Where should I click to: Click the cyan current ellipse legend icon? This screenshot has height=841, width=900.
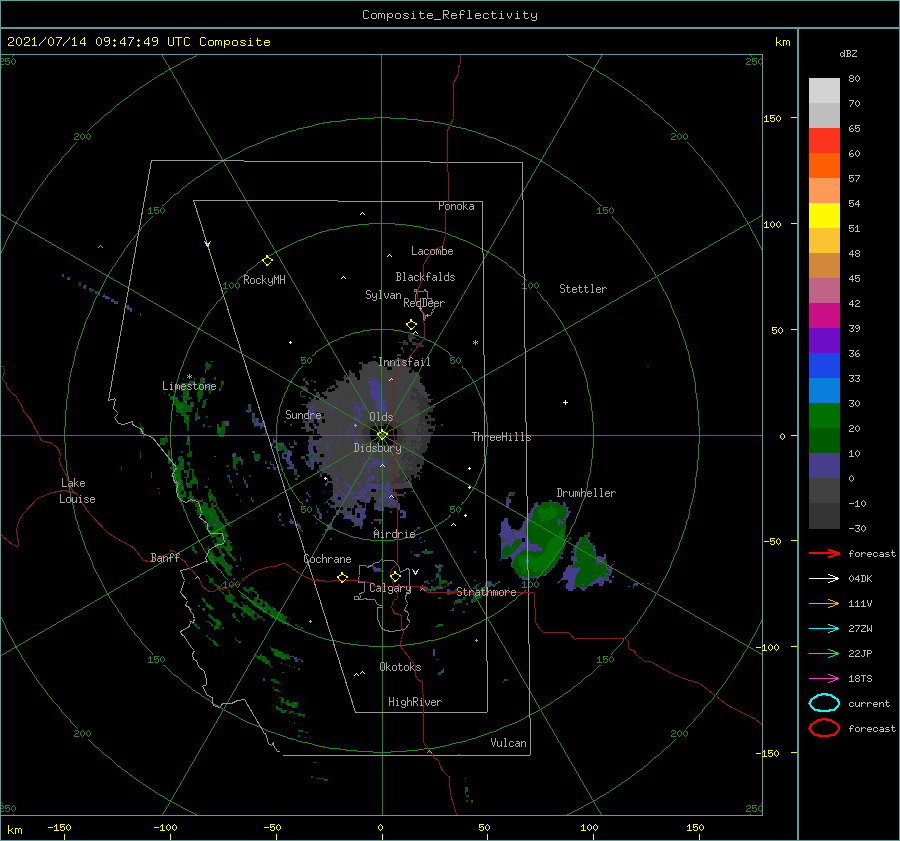[x=824, y=703]
